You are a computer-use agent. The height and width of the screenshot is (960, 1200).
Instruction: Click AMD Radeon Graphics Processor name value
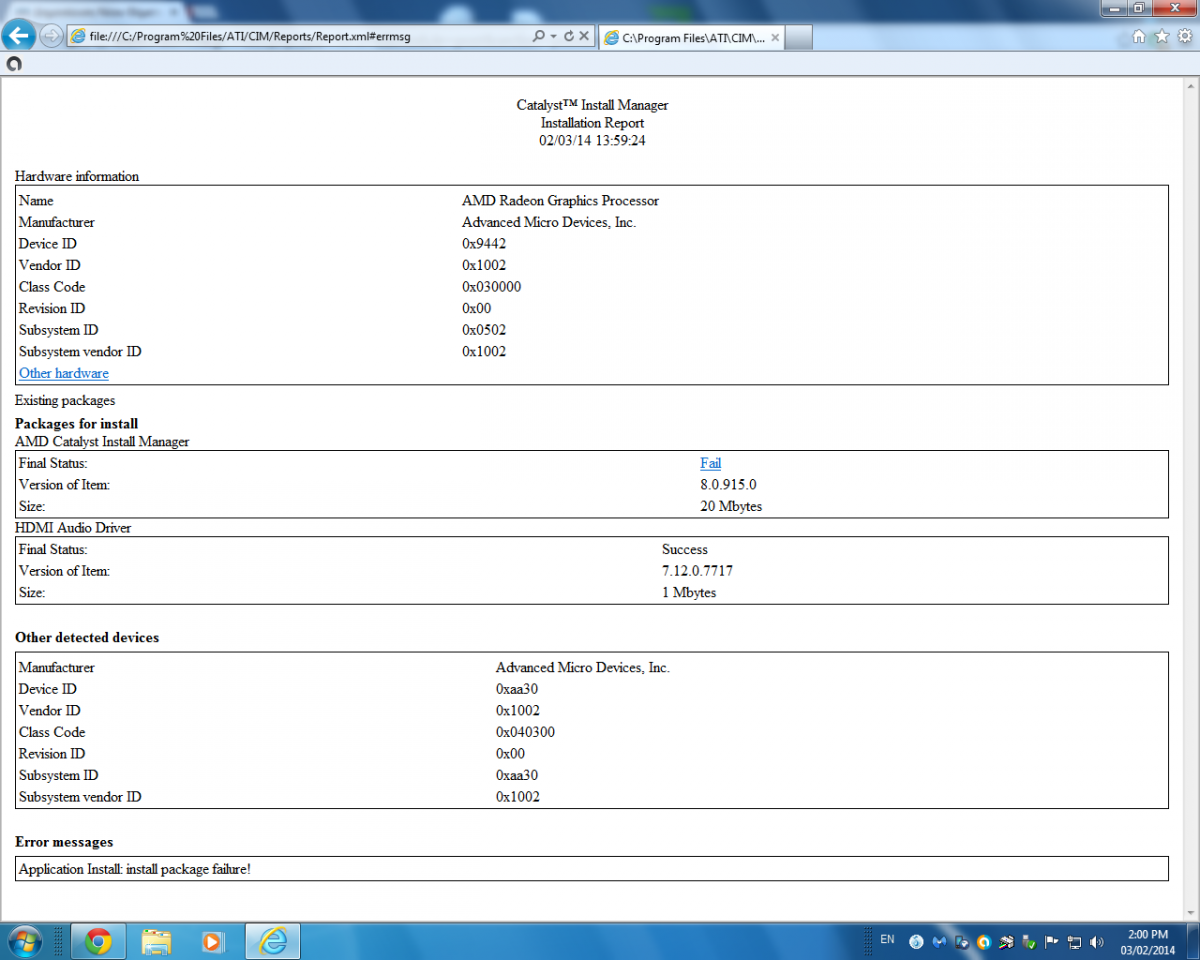(x=560, y=200)
